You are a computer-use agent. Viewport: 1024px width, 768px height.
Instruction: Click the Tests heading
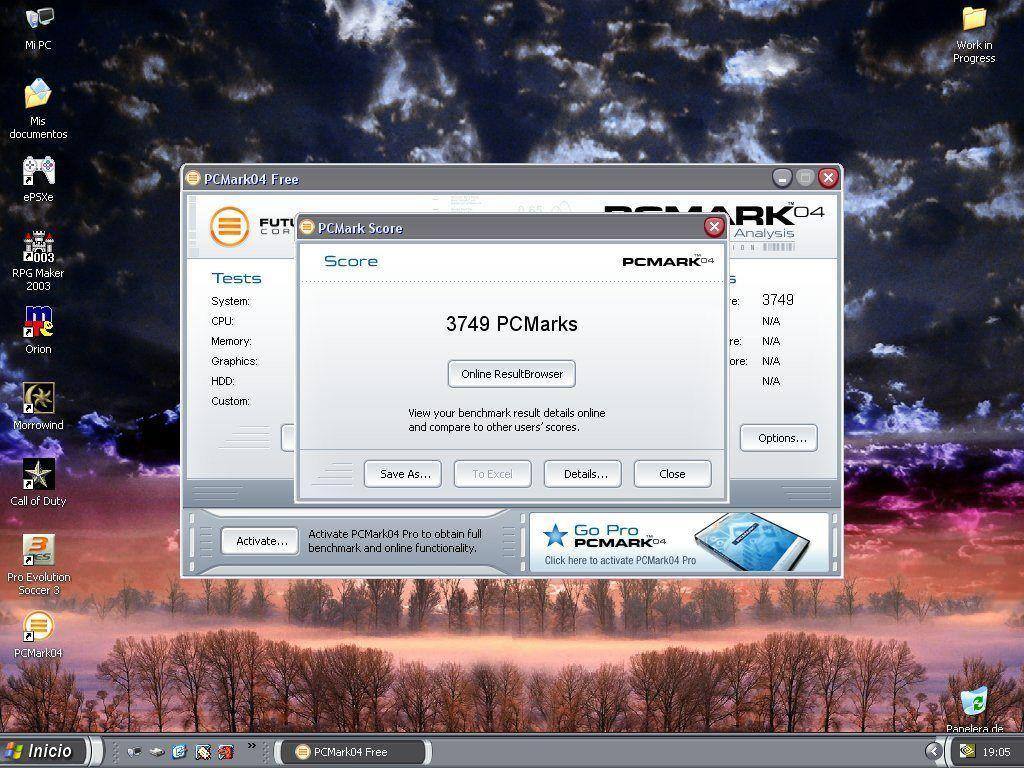coord(236,278)
